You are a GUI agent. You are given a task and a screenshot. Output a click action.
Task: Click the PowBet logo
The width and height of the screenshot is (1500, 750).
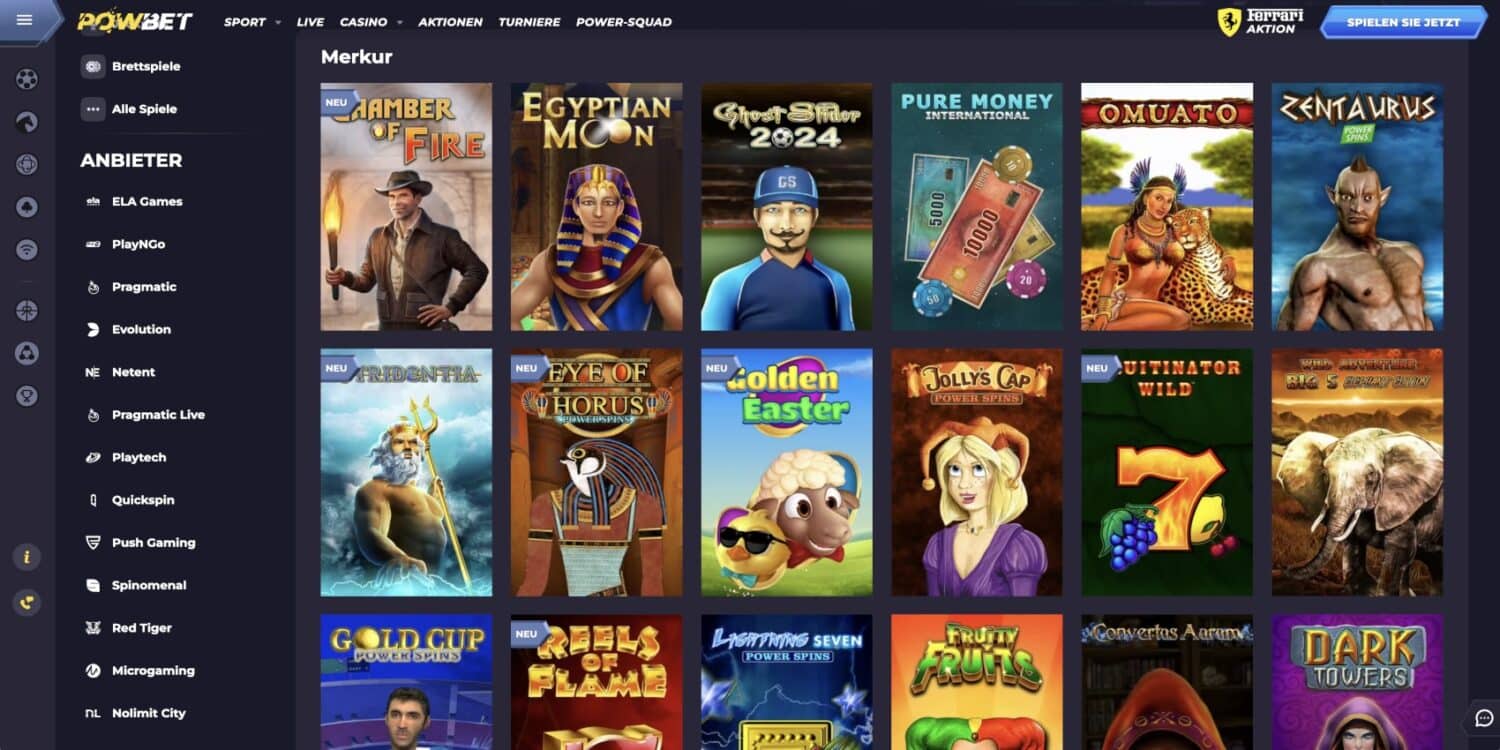click(x=135, y=21)
